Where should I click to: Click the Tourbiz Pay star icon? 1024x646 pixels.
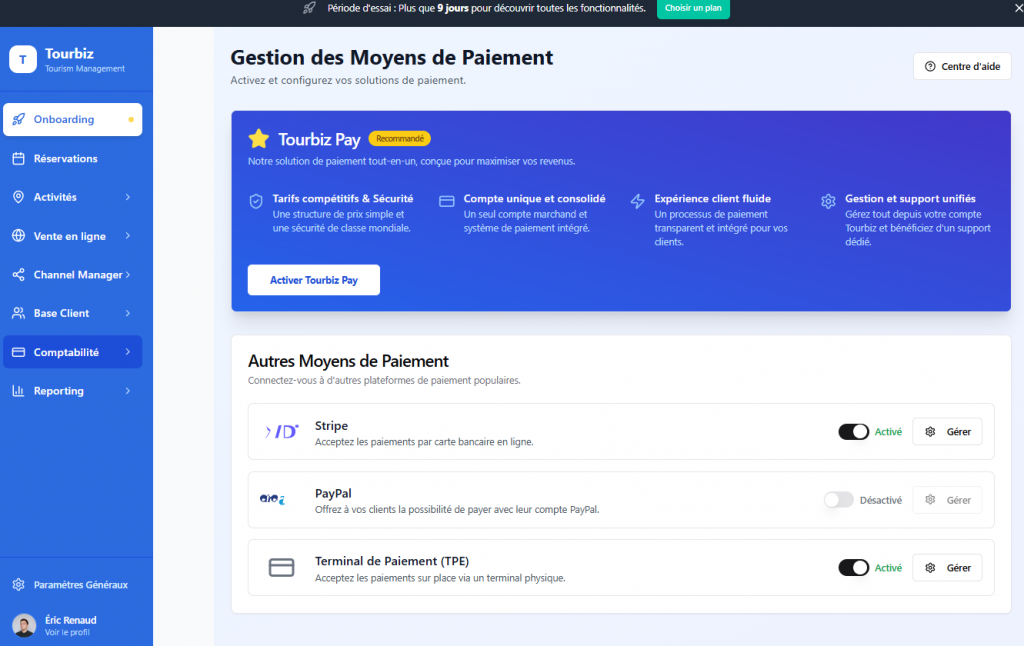[x=259, y=139]
